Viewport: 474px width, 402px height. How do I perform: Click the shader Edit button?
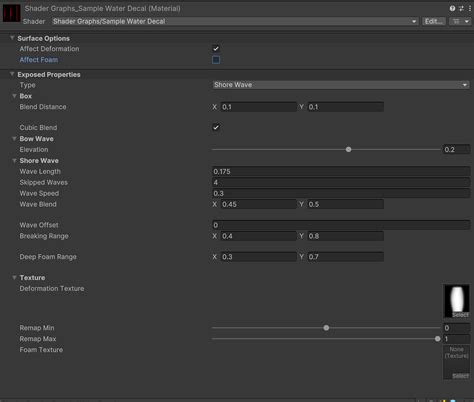coord(433,21)
